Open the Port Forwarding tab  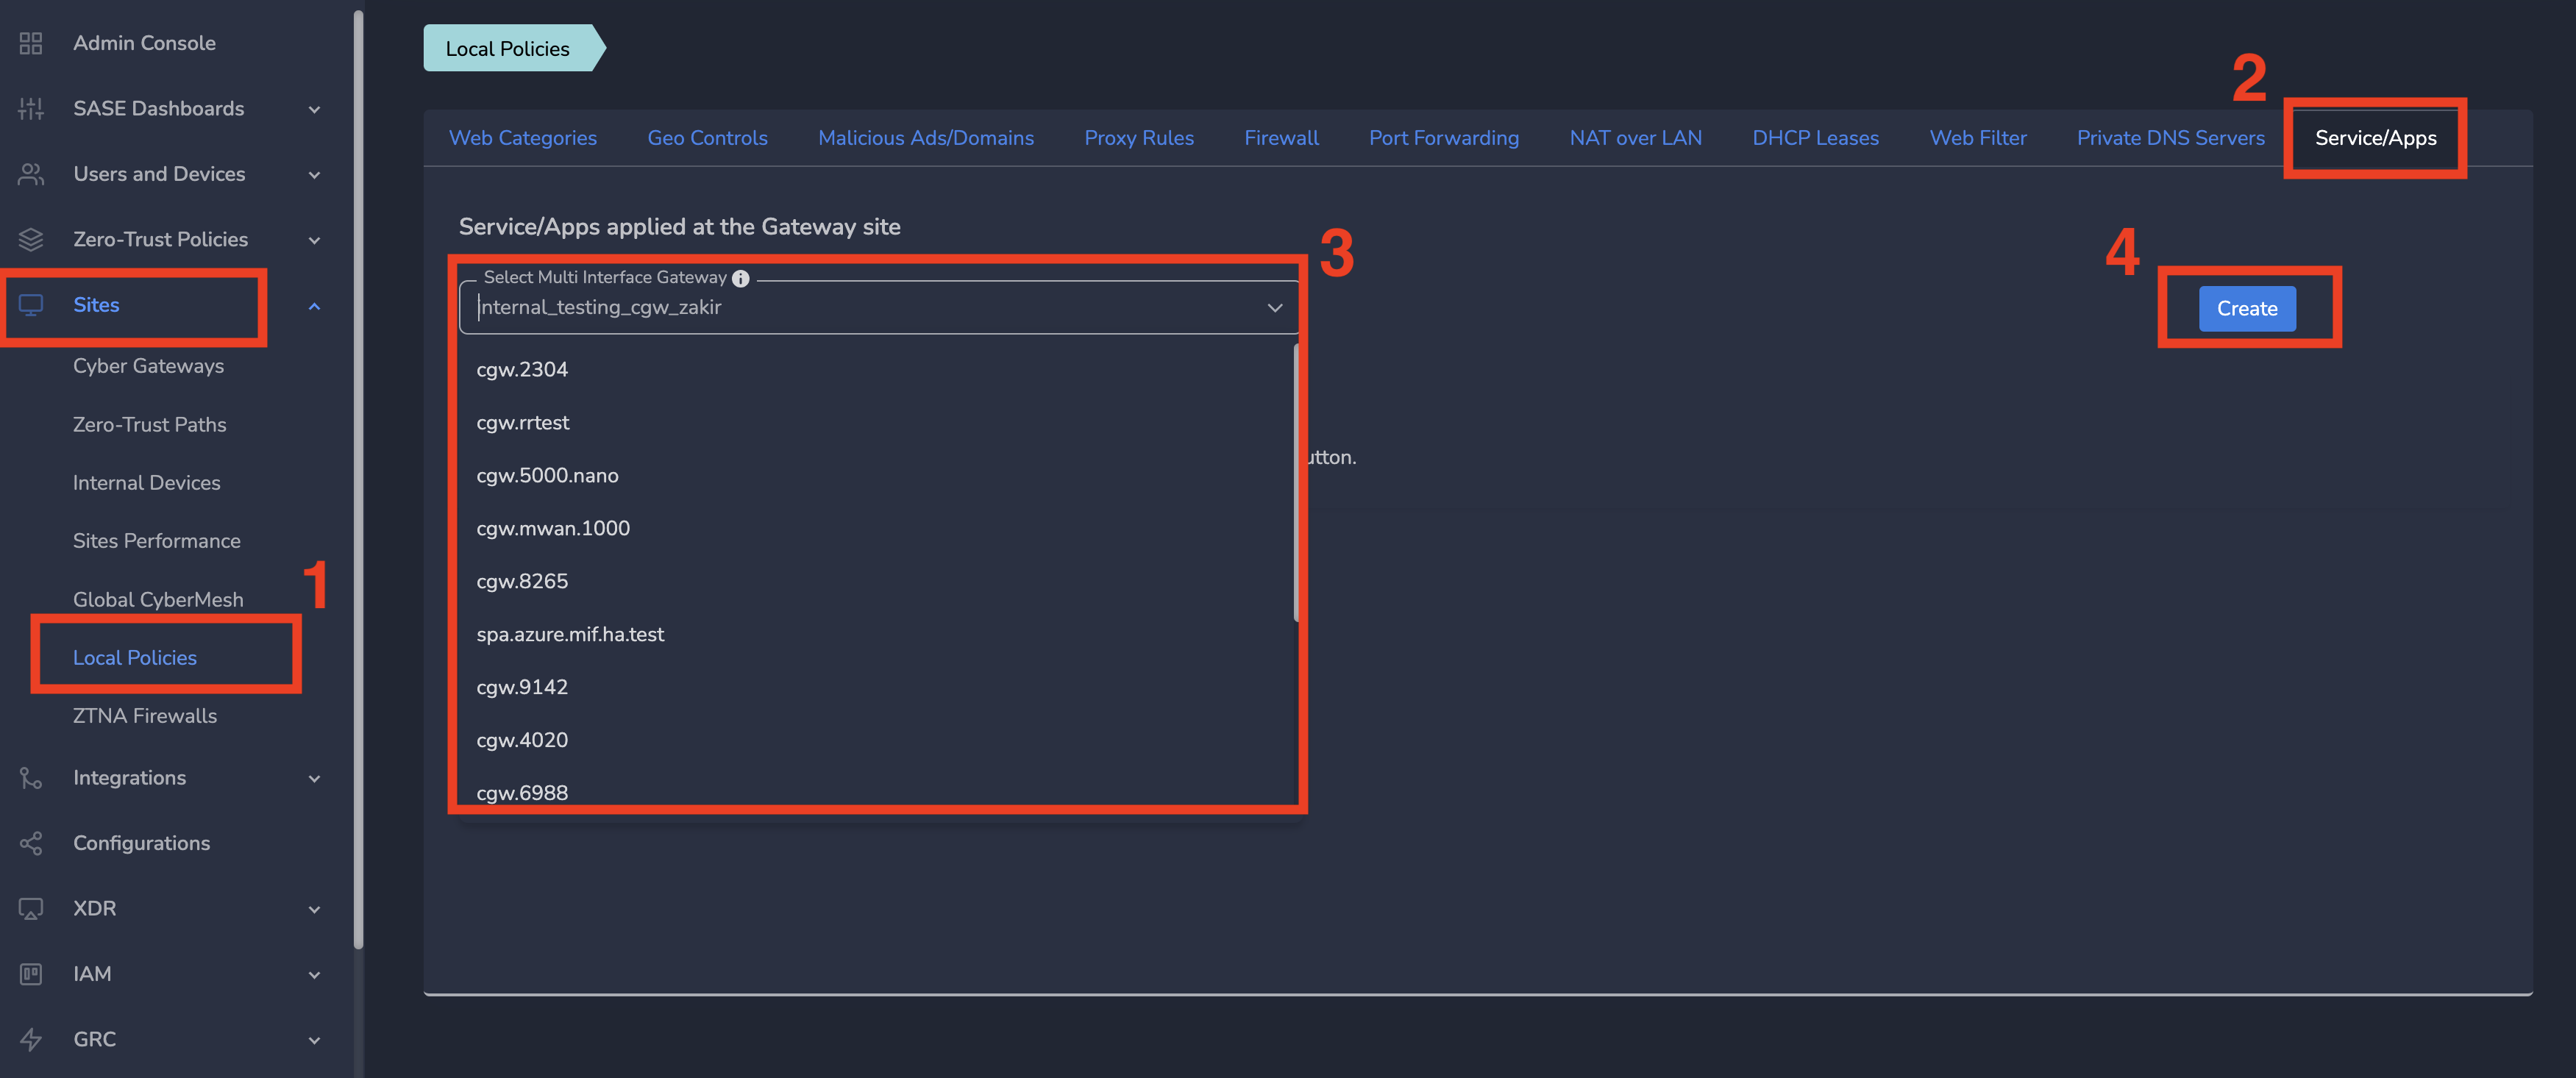tap(1443, 138)
